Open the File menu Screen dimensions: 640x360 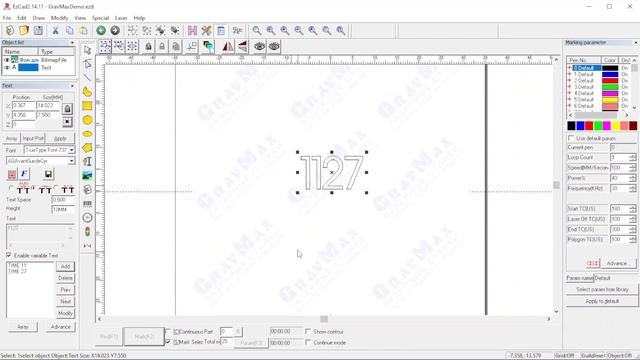click(7, 18)
